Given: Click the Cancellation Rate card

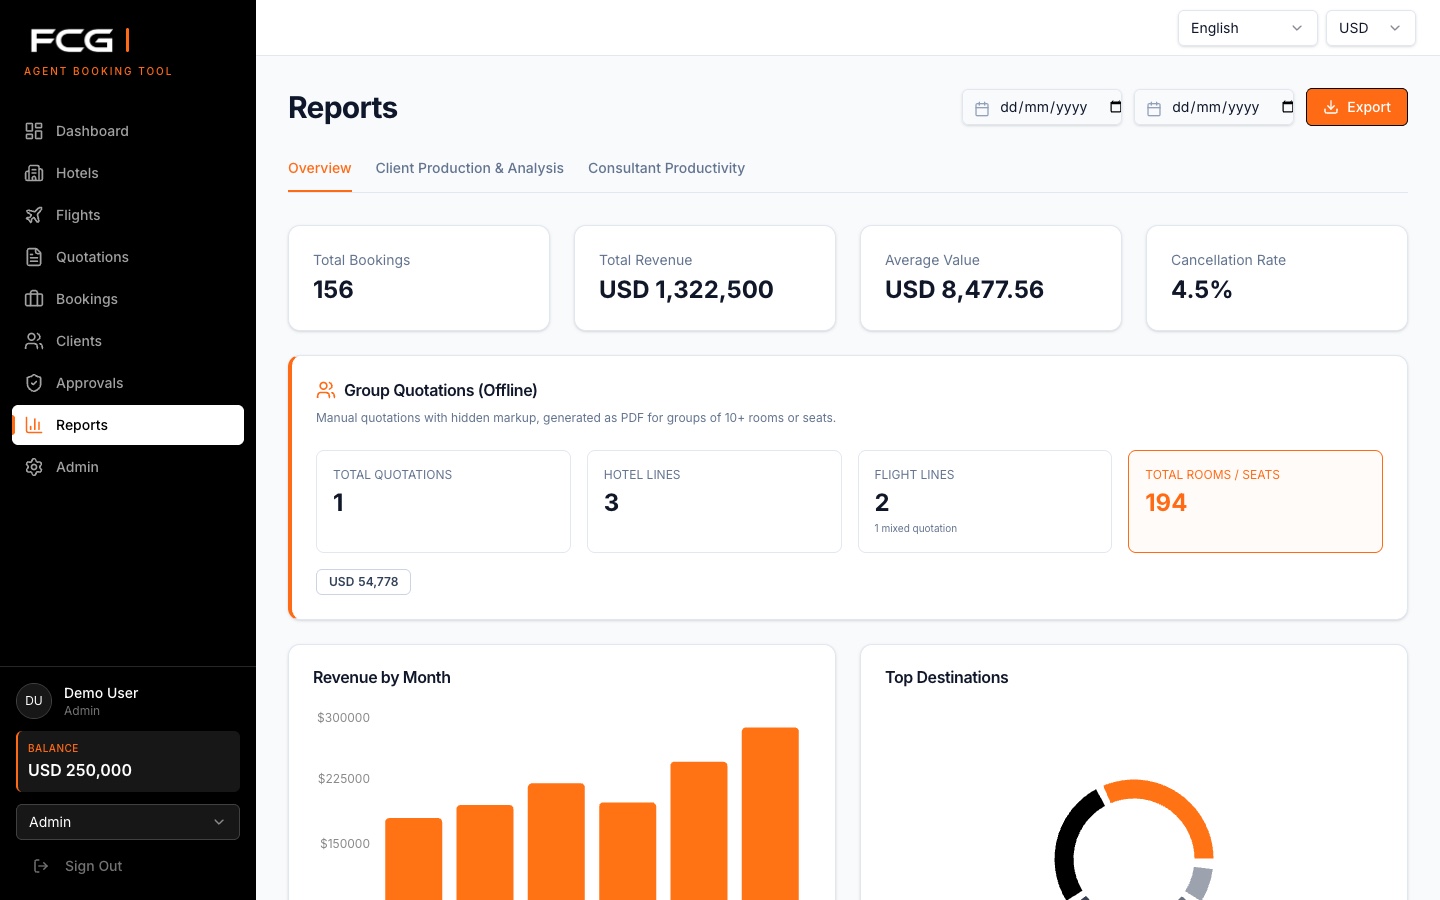Looking at the screenshot, I should 1277,278.
